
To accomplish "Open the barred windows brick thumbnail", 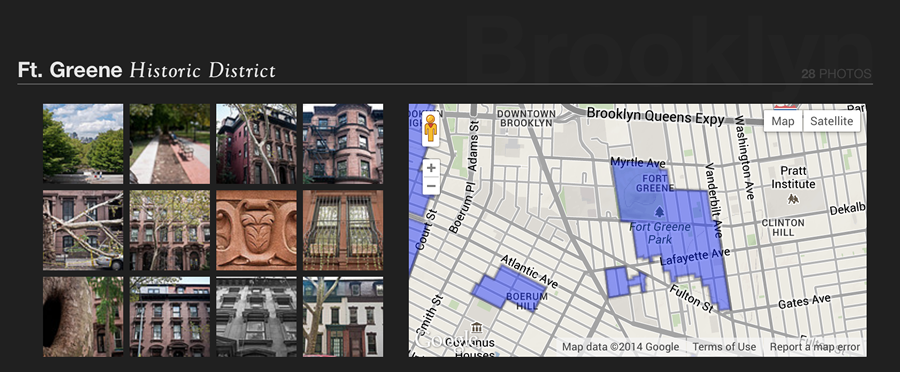I will tap(343, 230).
